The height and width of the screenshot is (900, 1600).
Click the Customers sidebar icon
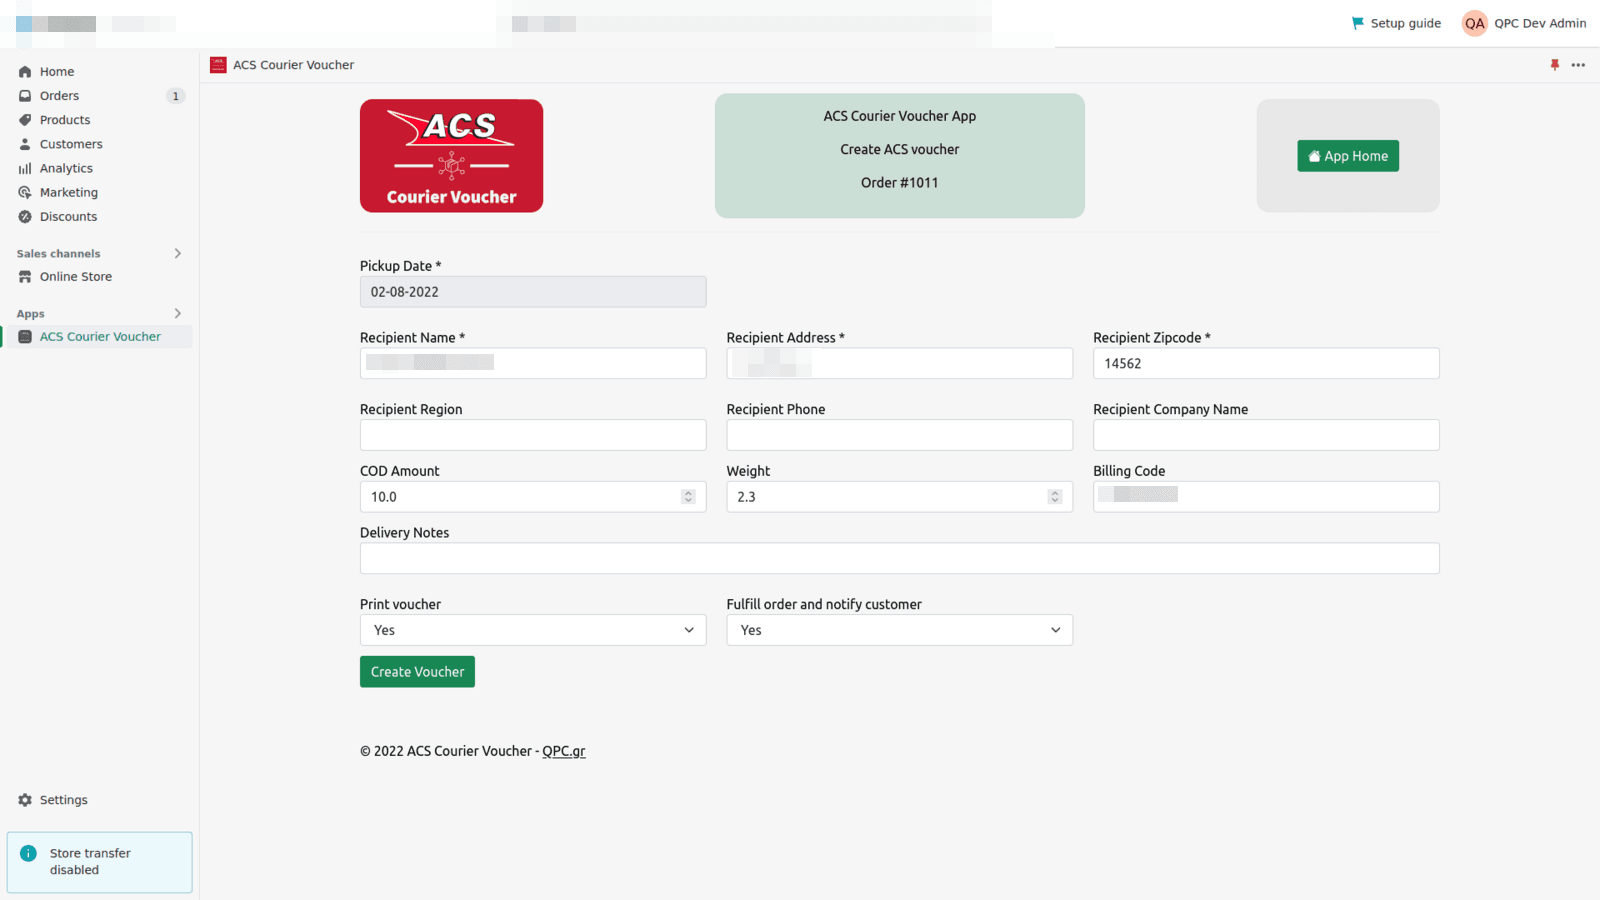pos(25,143)
